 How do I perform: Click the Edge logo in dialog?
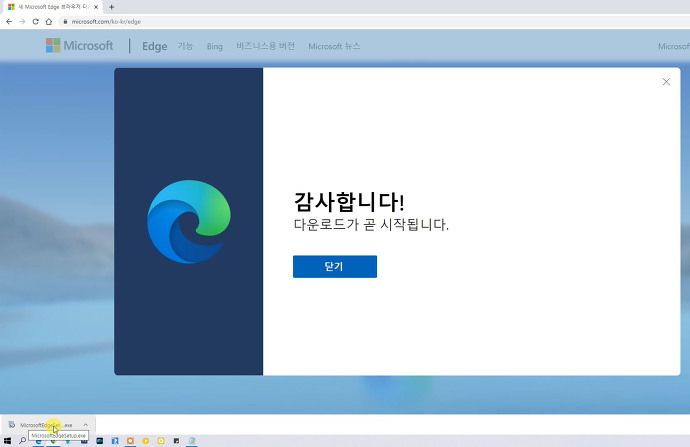coord(189,222)
